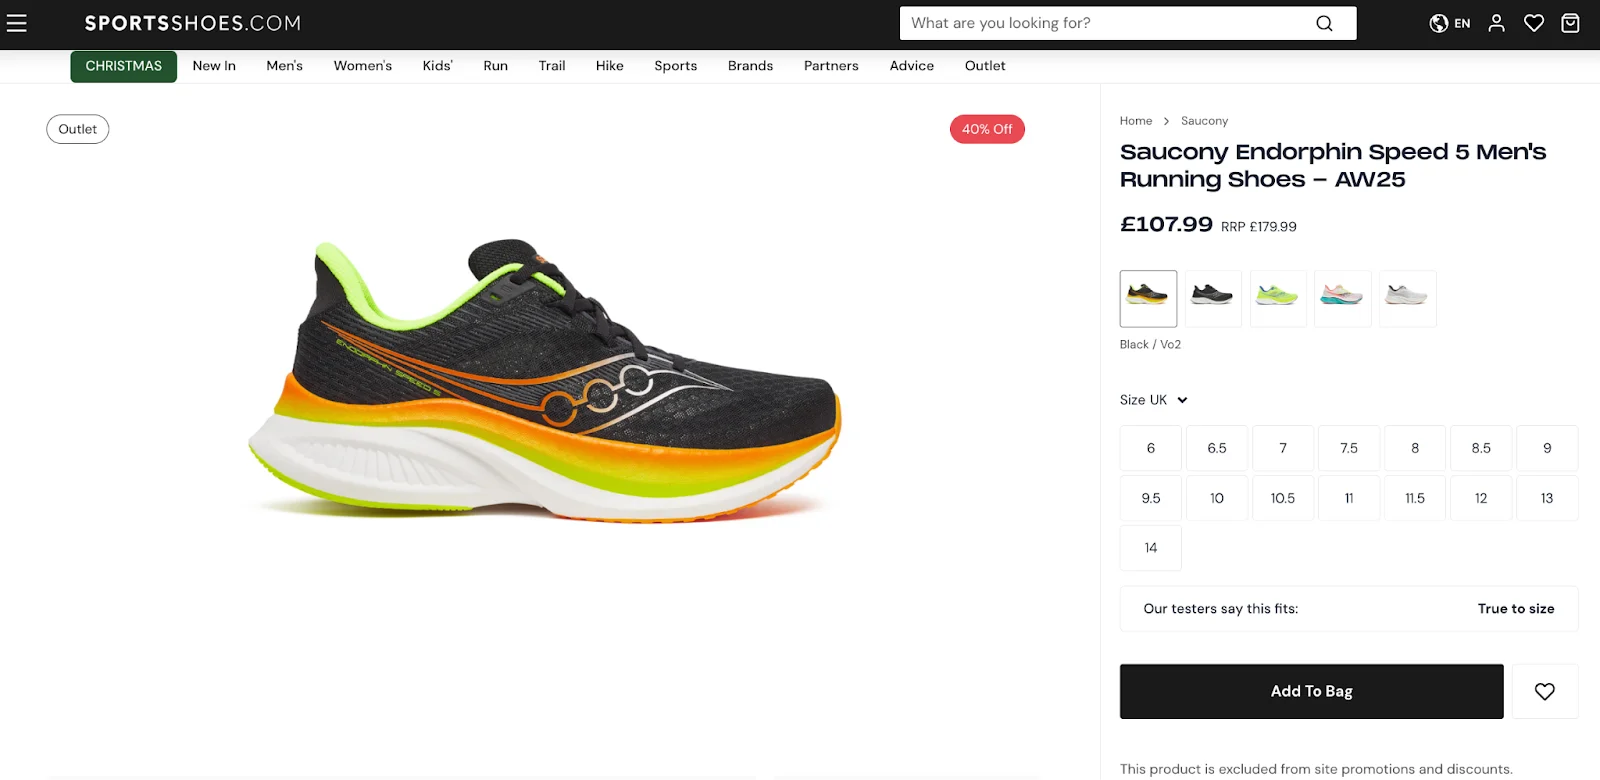Select the grey shoe colour swatch

pyautogui.click(x=1408, y=298)
